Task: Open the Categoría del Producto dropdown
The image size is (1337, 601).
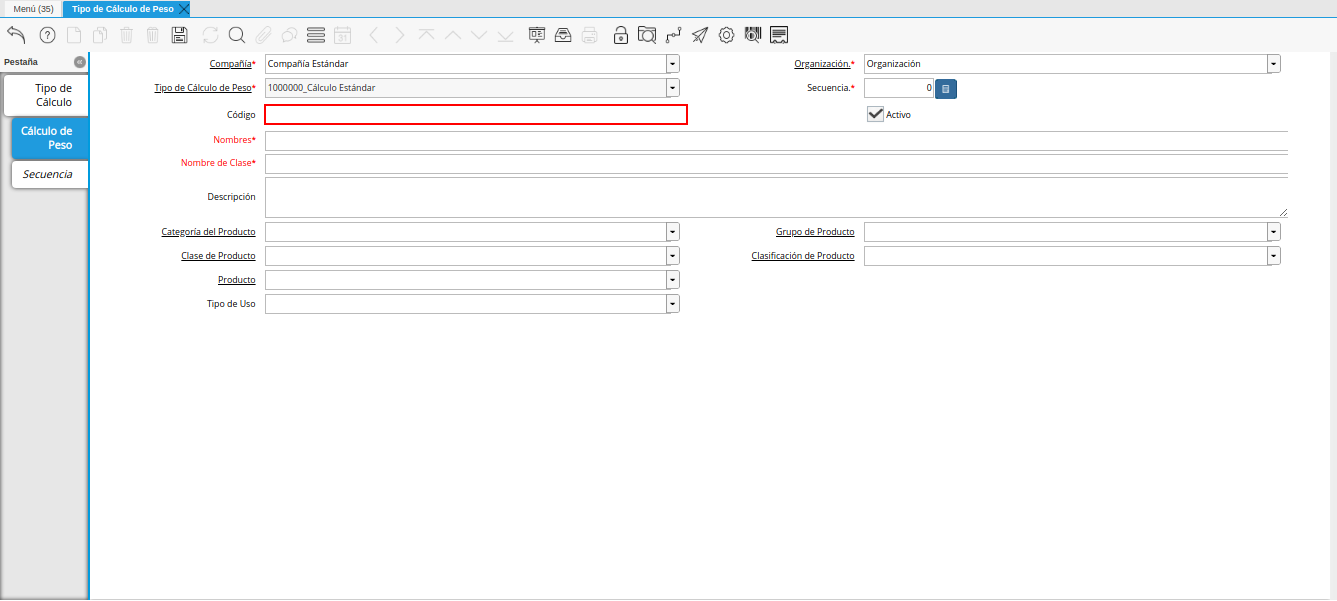Action: click(672, 232)
